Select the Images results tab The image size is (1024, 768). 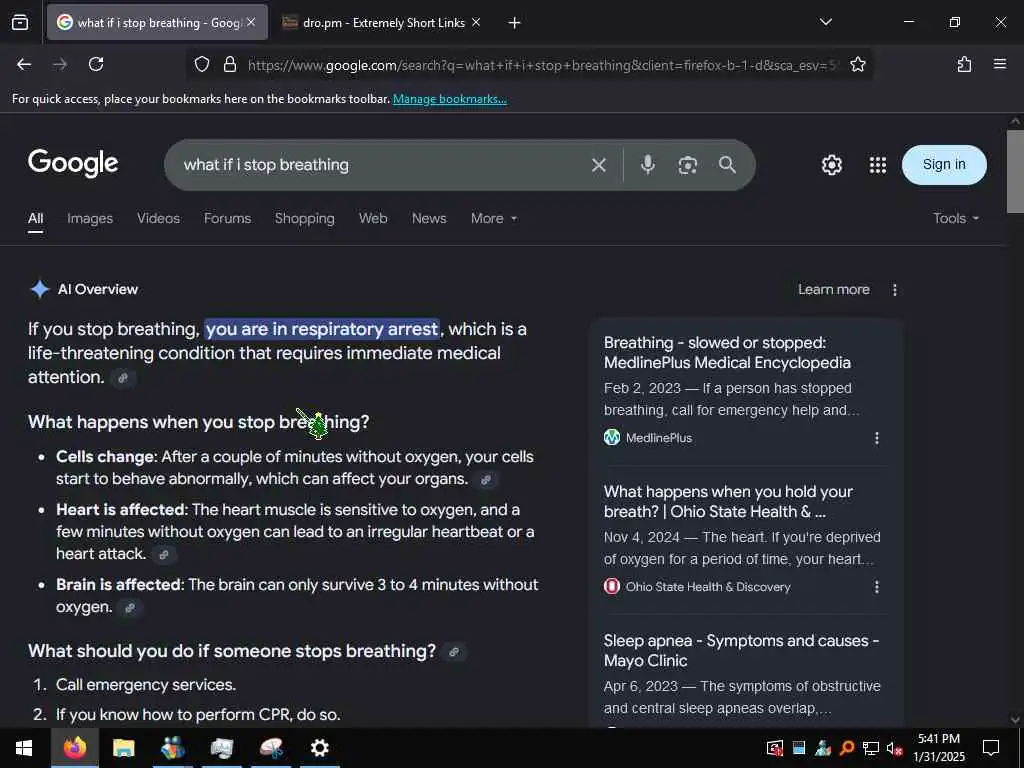pos(90,218)
